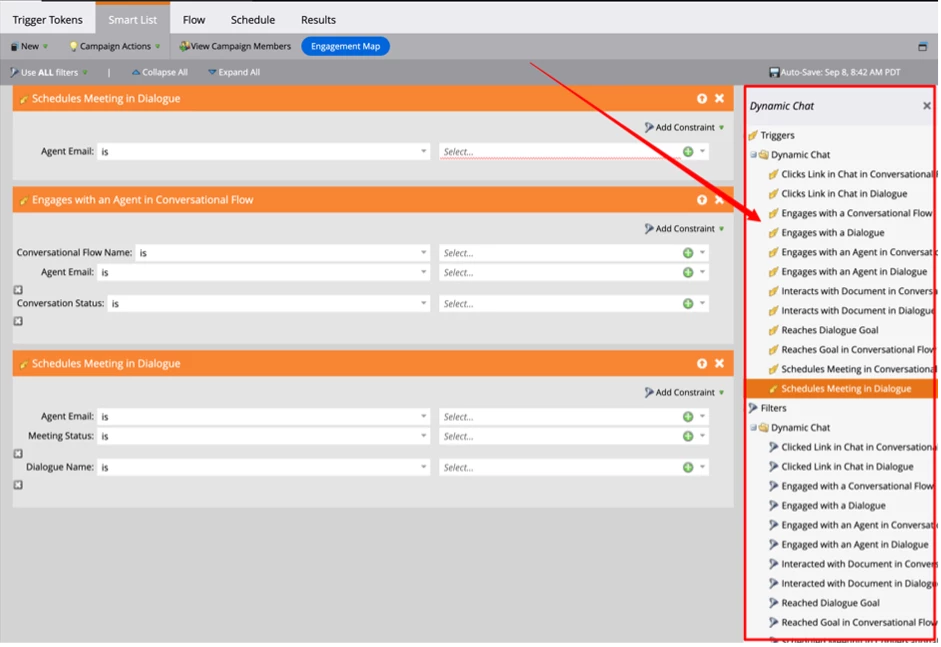
Task: Click the window restore icon in the toolbar
Action: tap(922, 47)
